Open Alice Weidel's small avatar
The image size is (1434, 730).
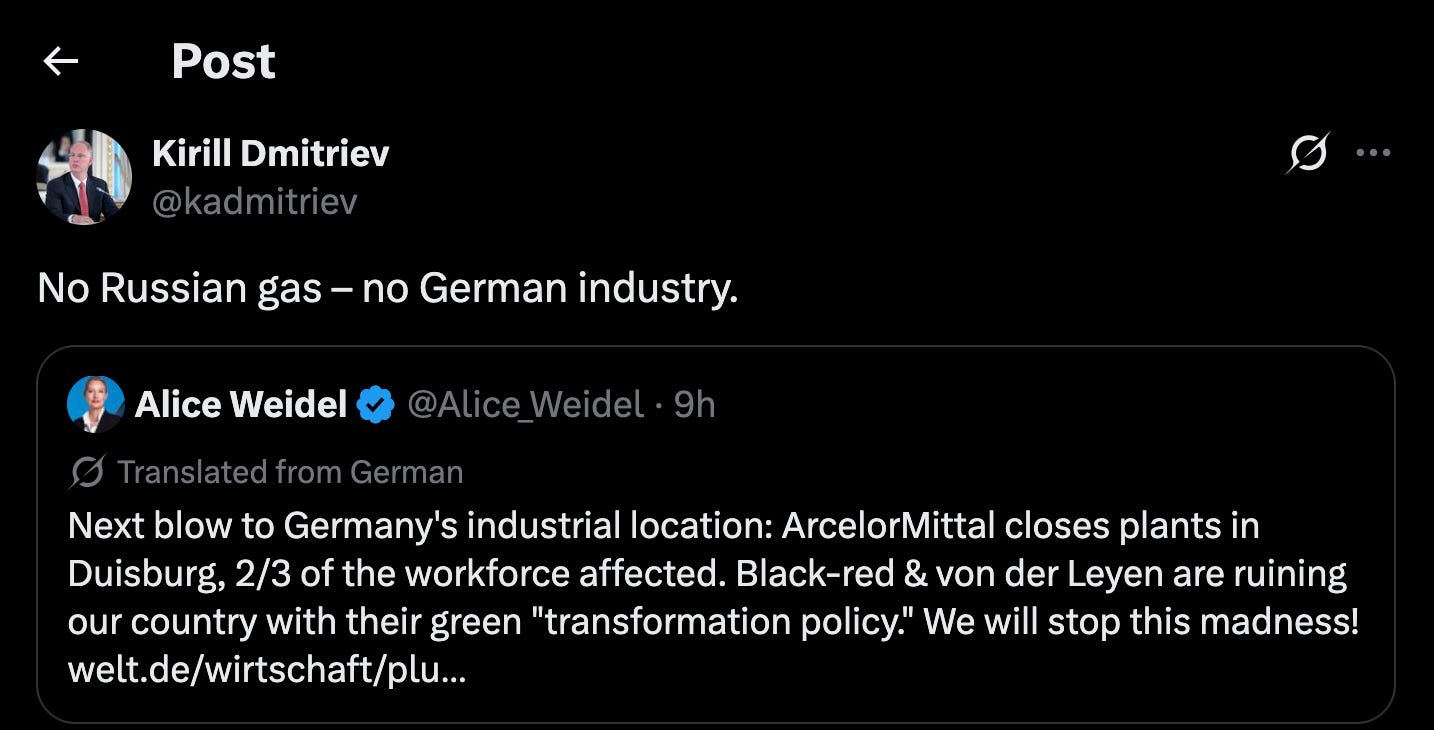[x=96, y=405]
